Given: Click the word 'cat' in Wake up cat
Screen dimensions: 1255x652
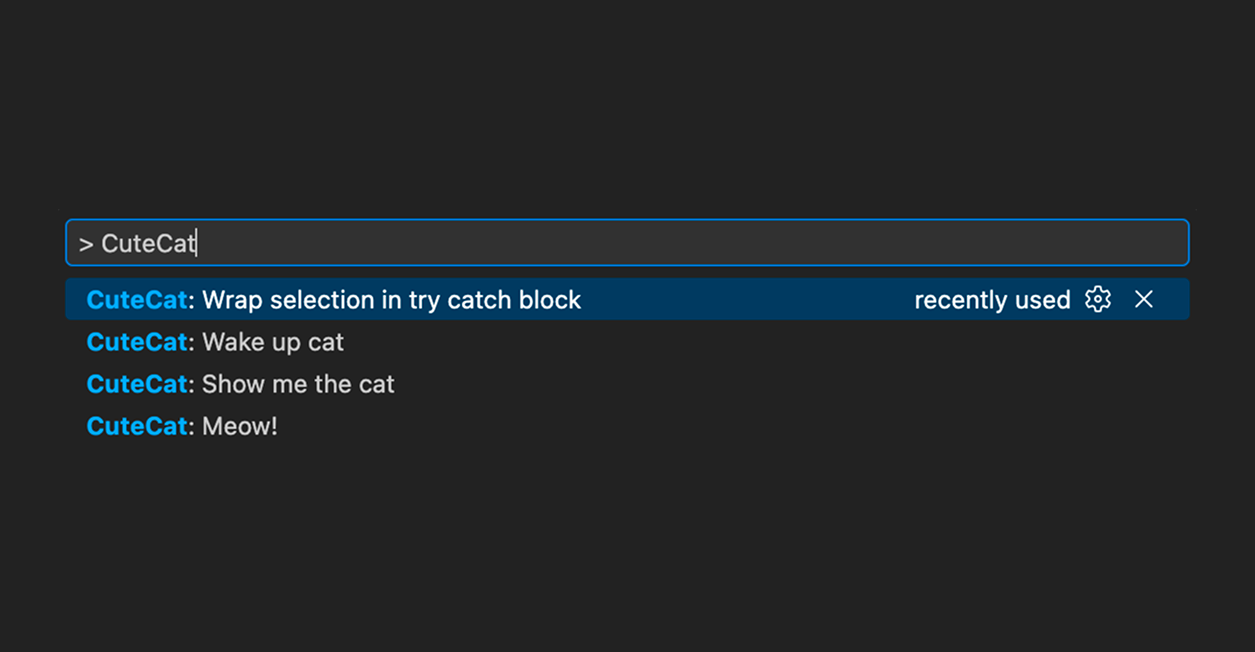Looking at the screenshot, I should (x=326, y=342).
